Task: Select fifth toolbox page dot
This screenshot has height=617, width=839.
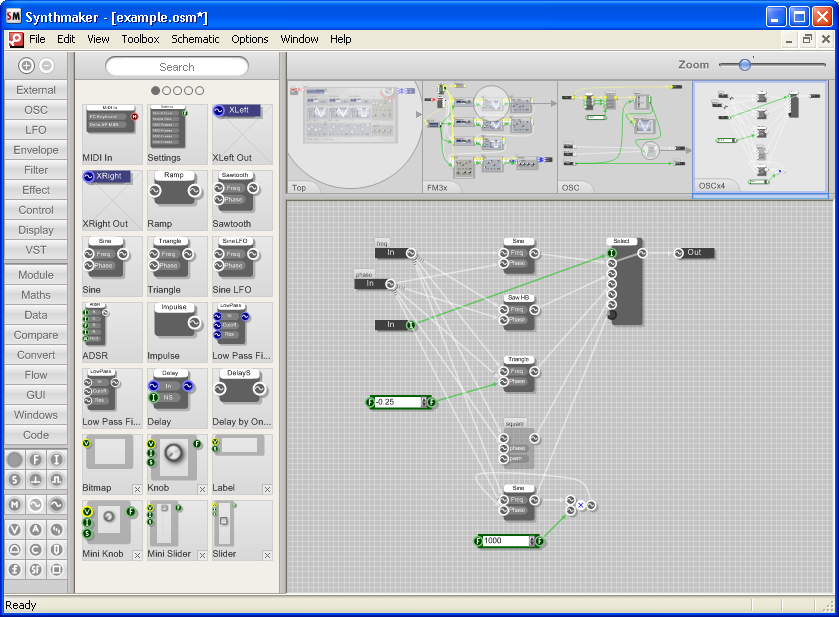Action: (200, 90)
